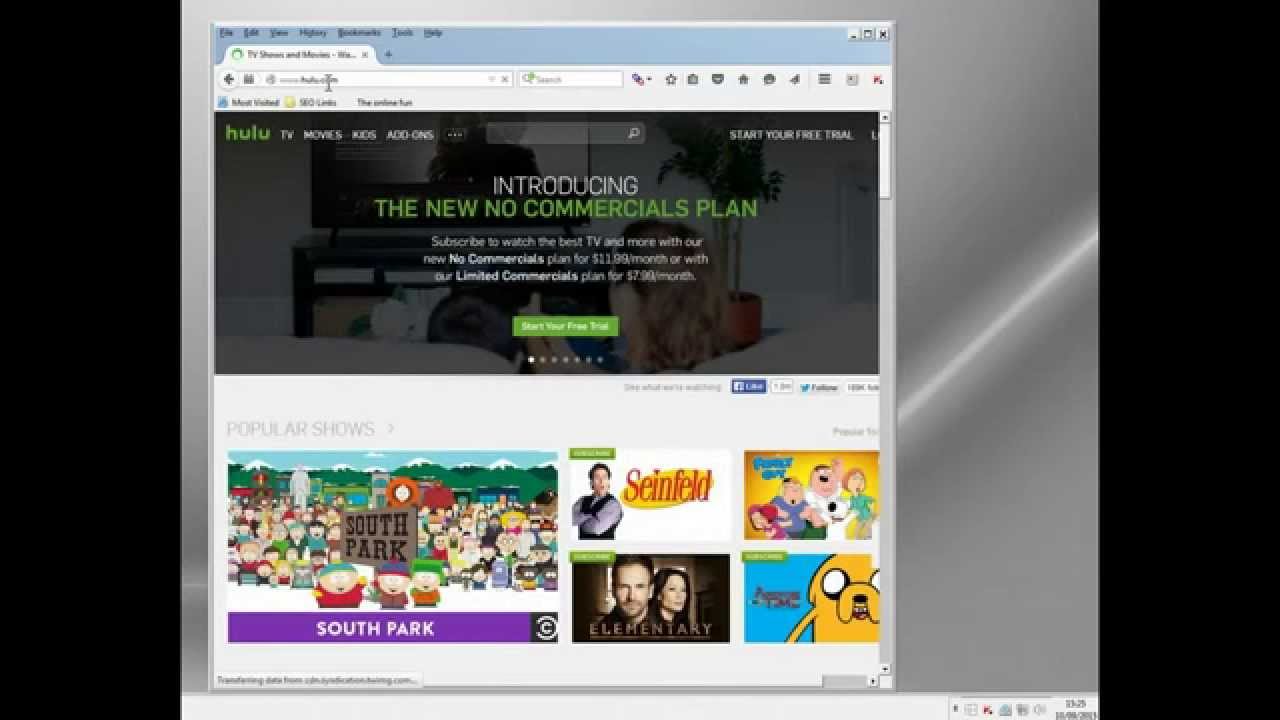Image resolution: width=1280 pixels, height=720 pixels.
Task: Open the Elementary show thumbnail
Action: [x=651, y=597]
